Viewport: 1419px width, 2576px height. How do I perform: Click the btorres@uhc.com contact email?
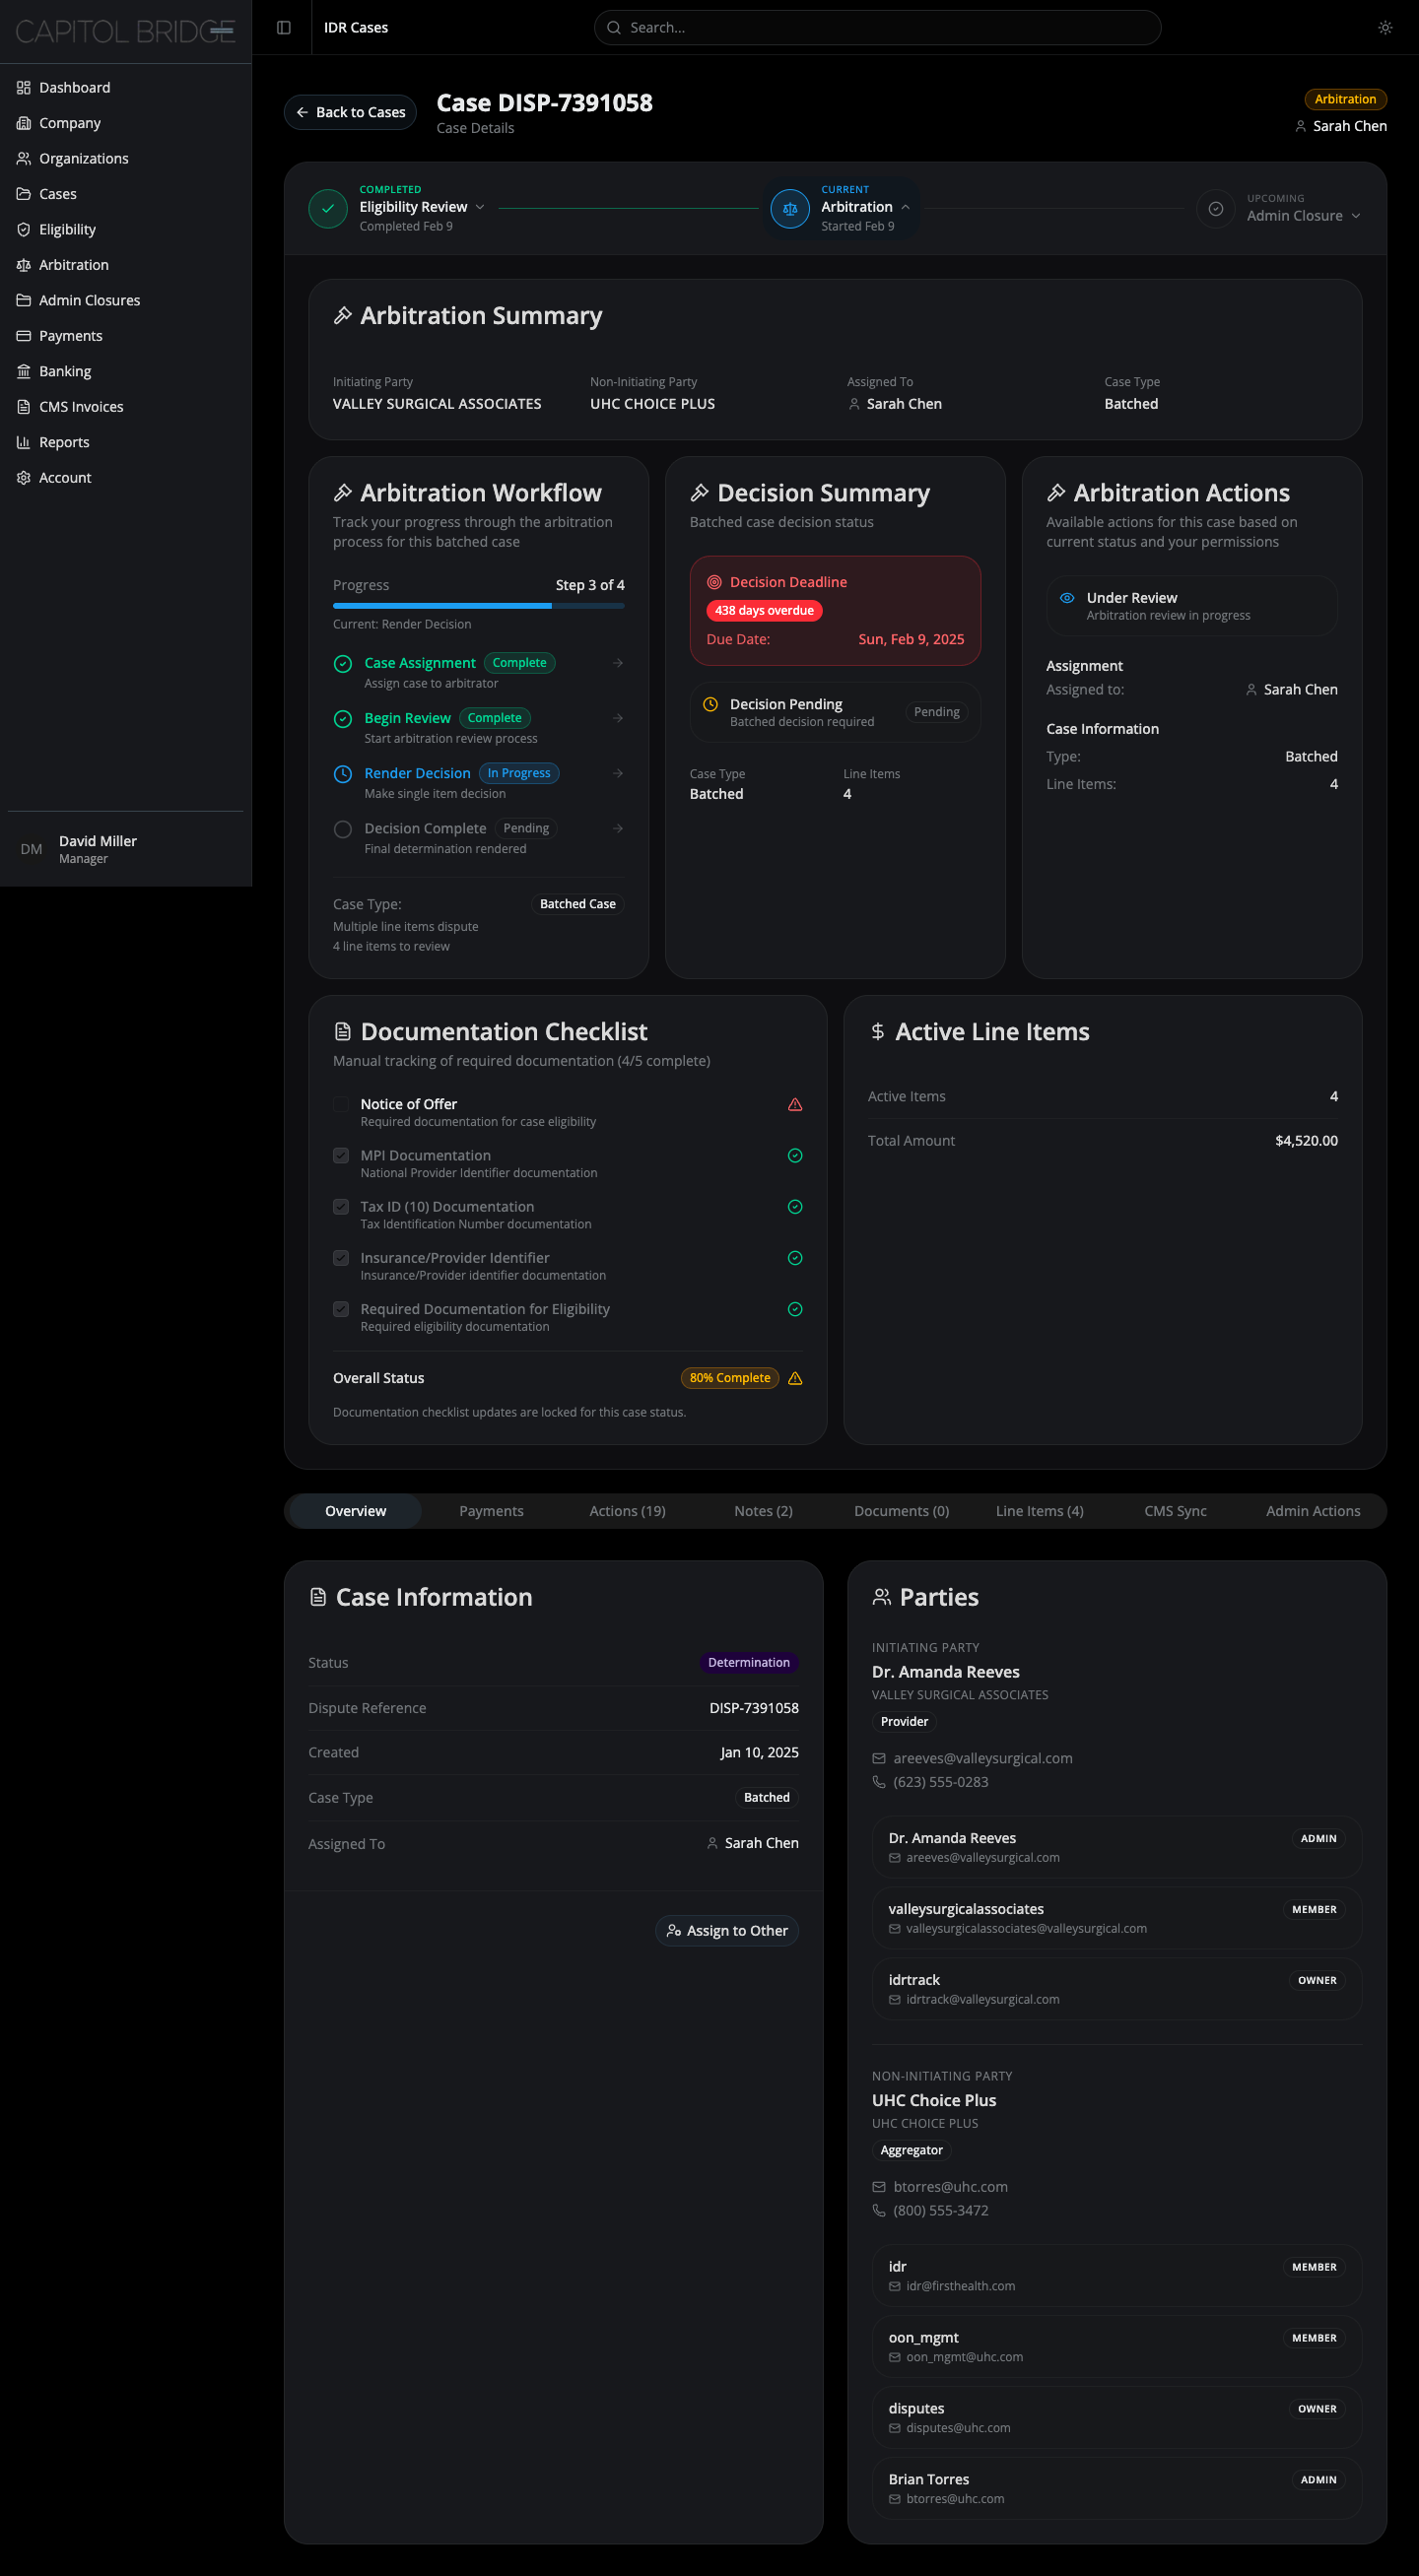coord(950,2188)
